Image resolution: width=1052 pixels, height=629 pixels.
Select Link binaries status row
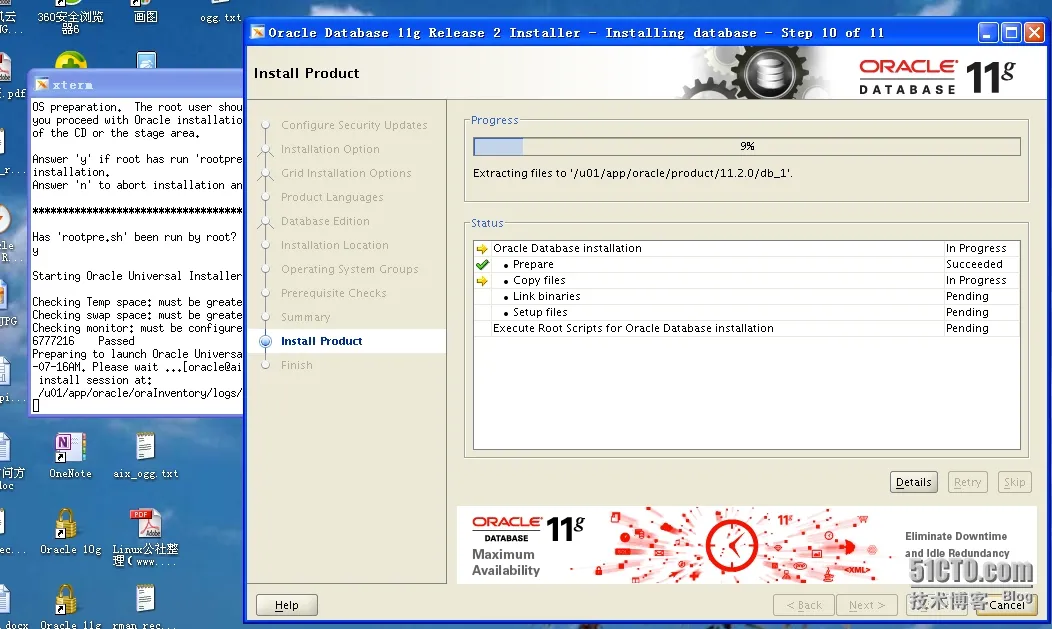pos(747,296)
